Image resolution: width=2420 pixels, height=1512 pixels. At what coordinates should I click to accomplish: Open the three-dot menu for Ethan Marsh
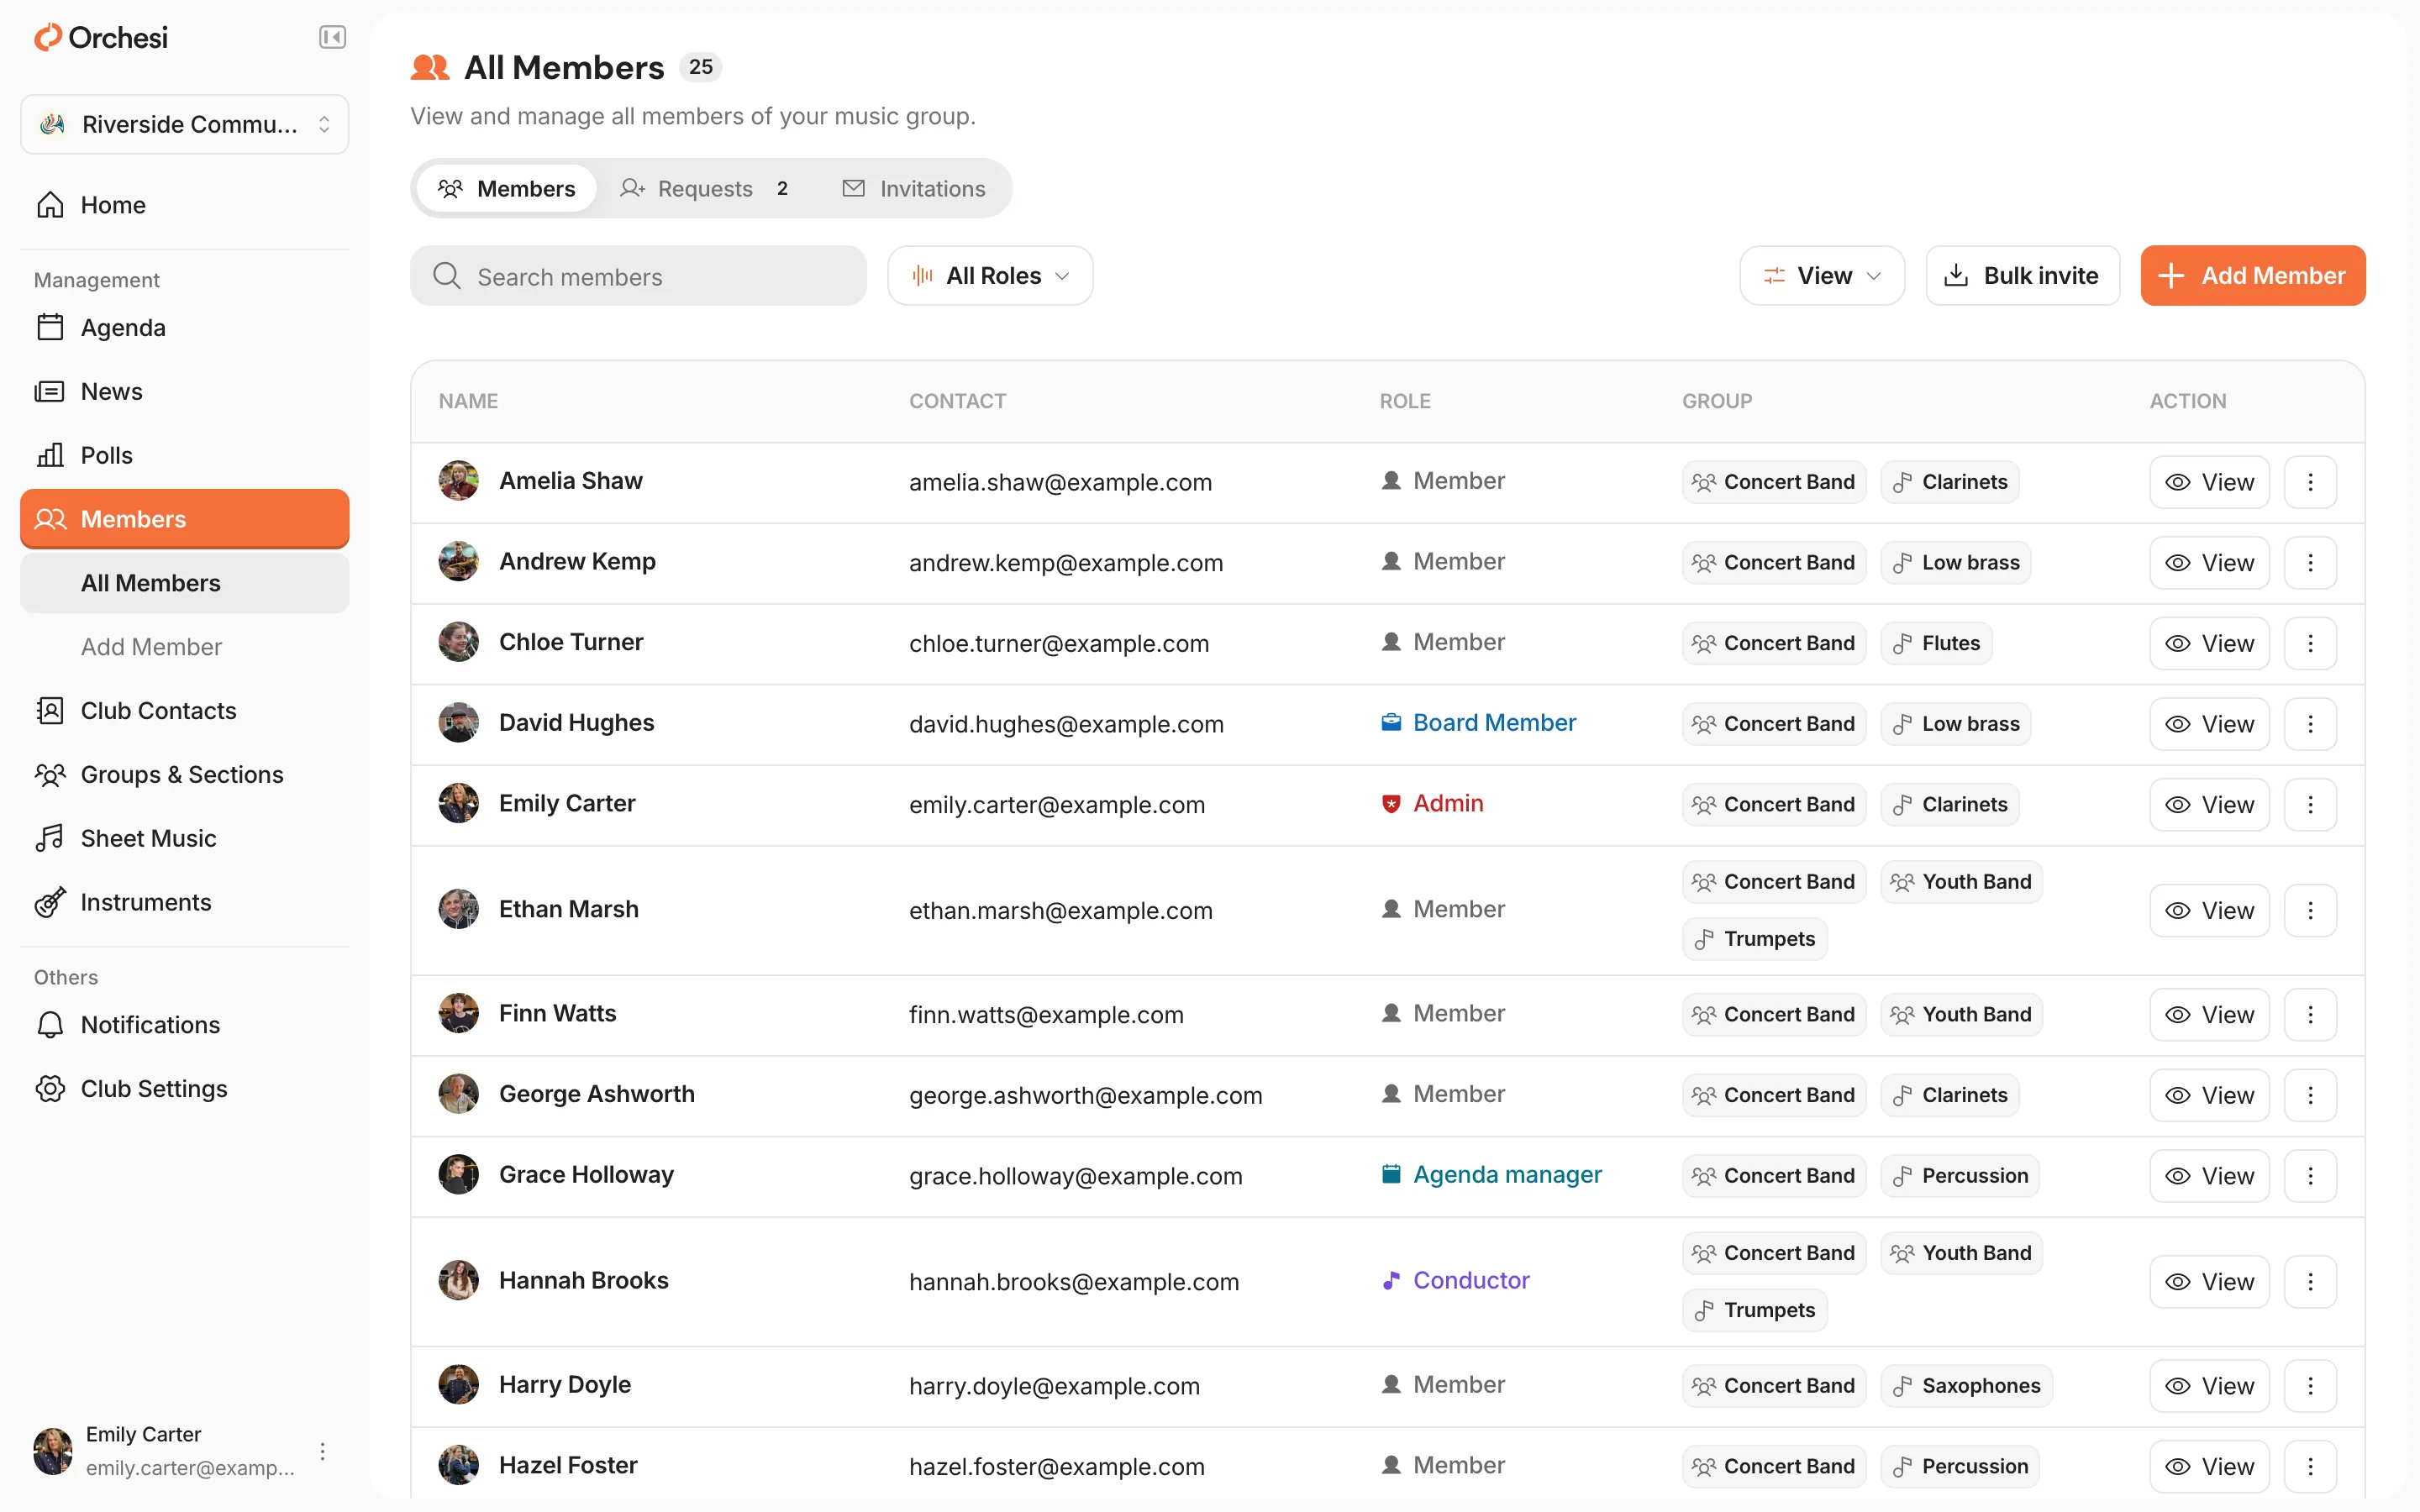(2310, 910)
